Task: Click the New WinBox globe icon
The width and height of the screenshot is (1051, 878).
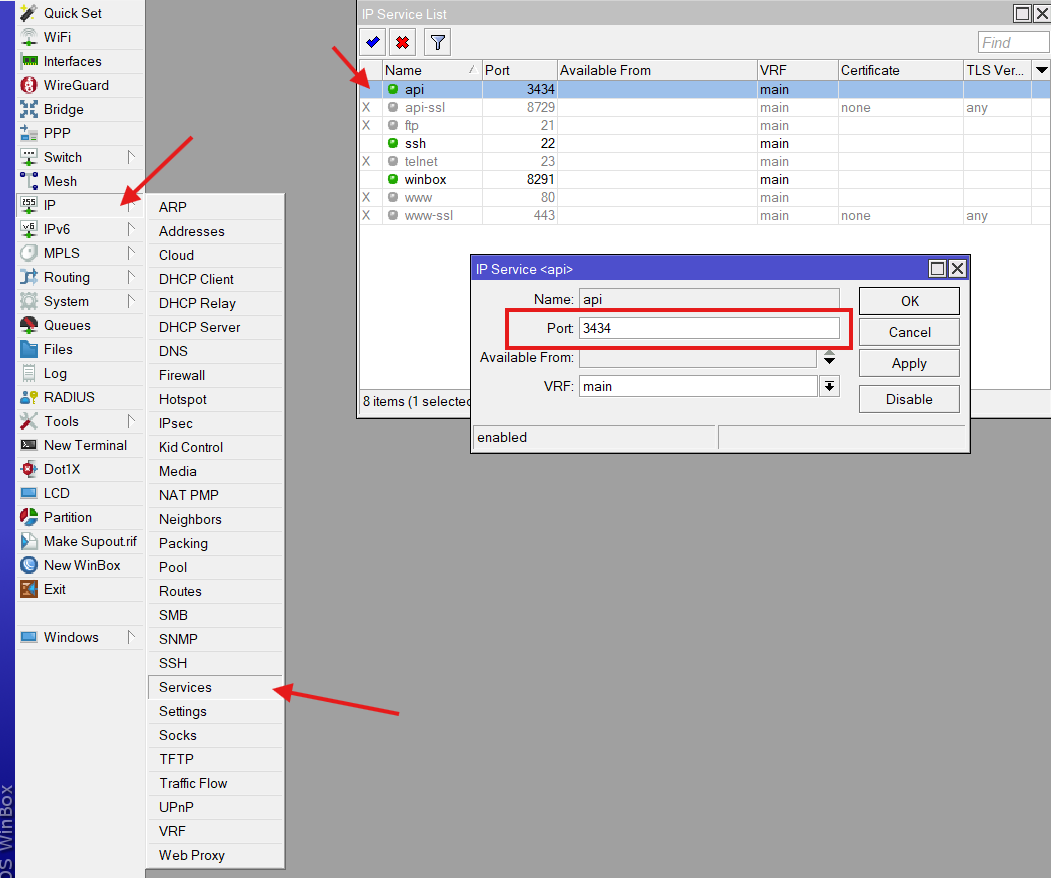Action: pyautogui.click(x=29, y=565)
